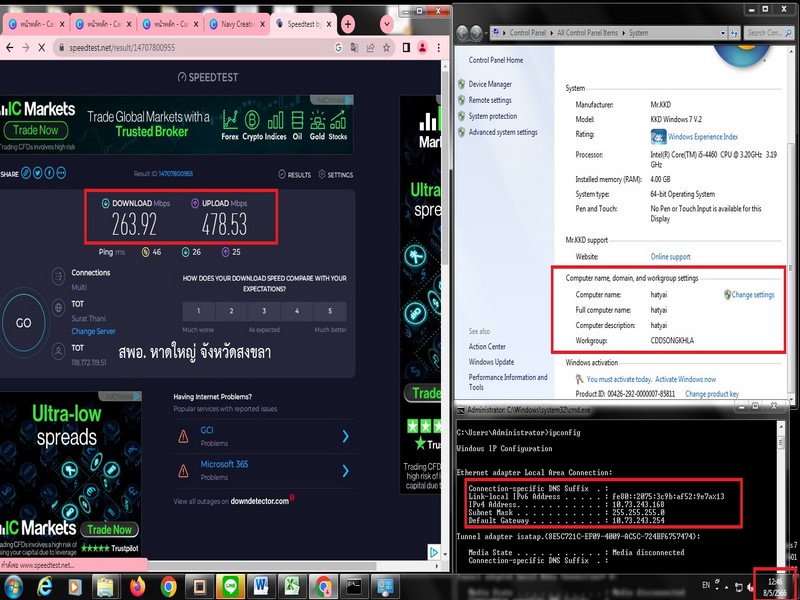Open Speedtest RESULTS page
Viewport: 800px width, 600px height.
click(x=294, y=174)
